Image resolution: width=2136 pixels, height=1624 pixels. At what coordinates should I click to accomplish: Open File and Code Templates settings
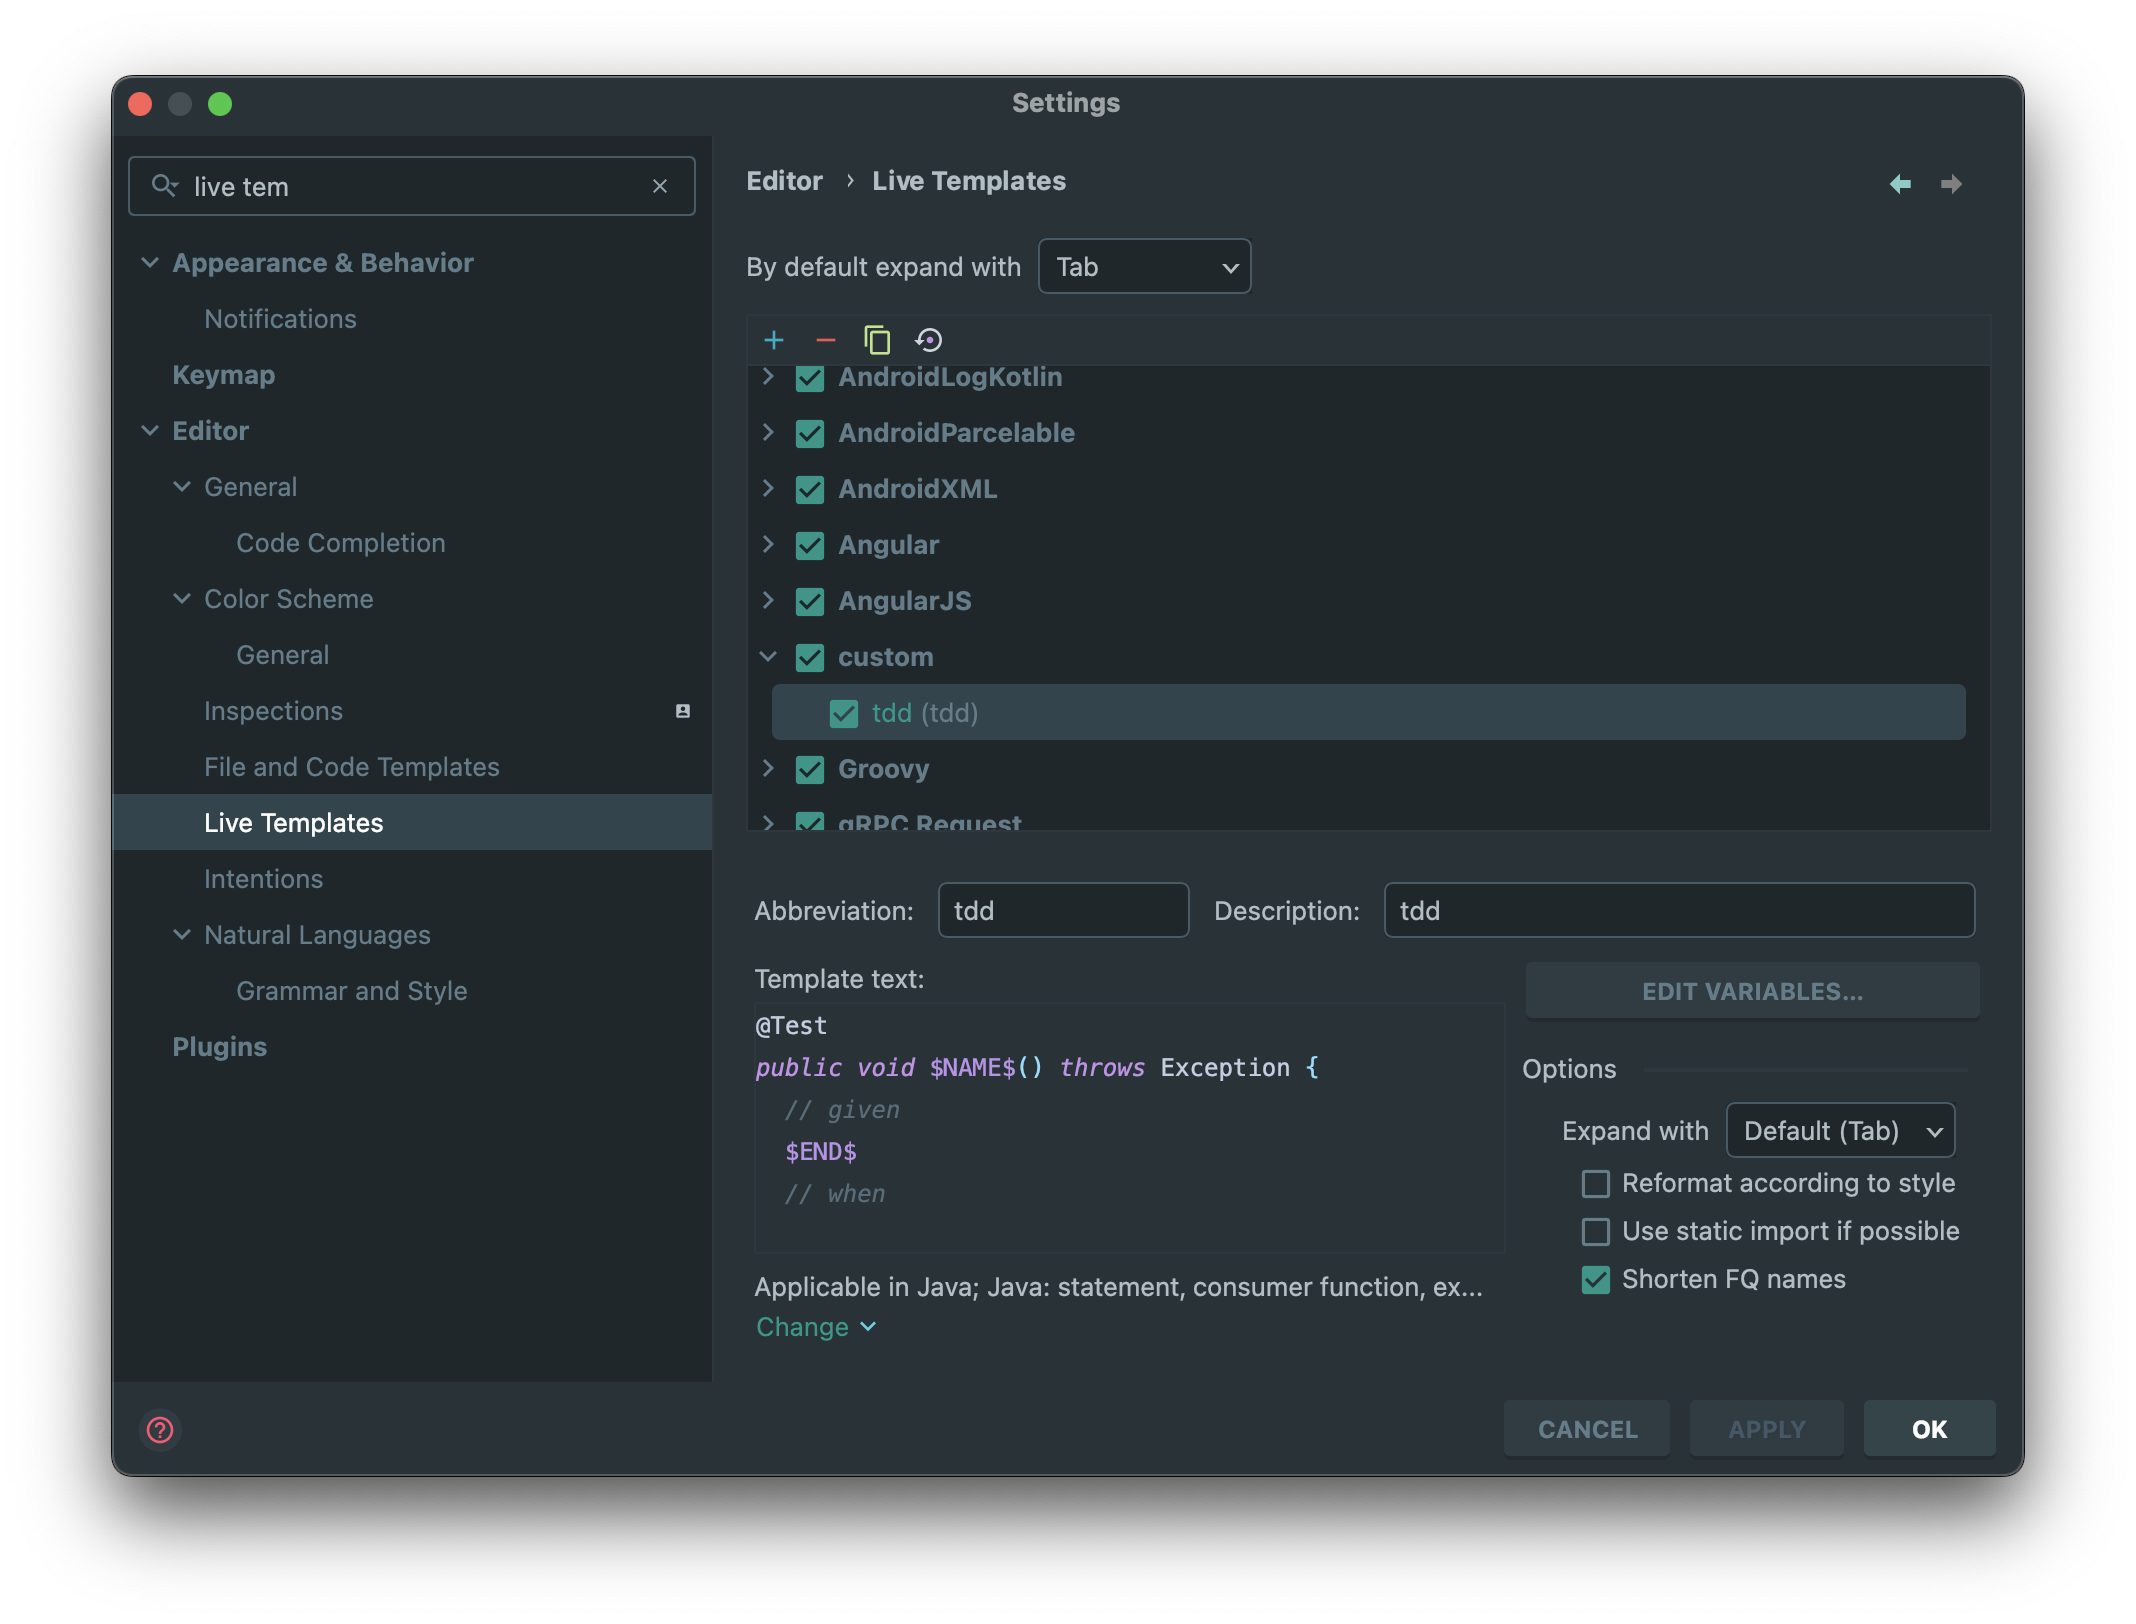coord(352,767)
